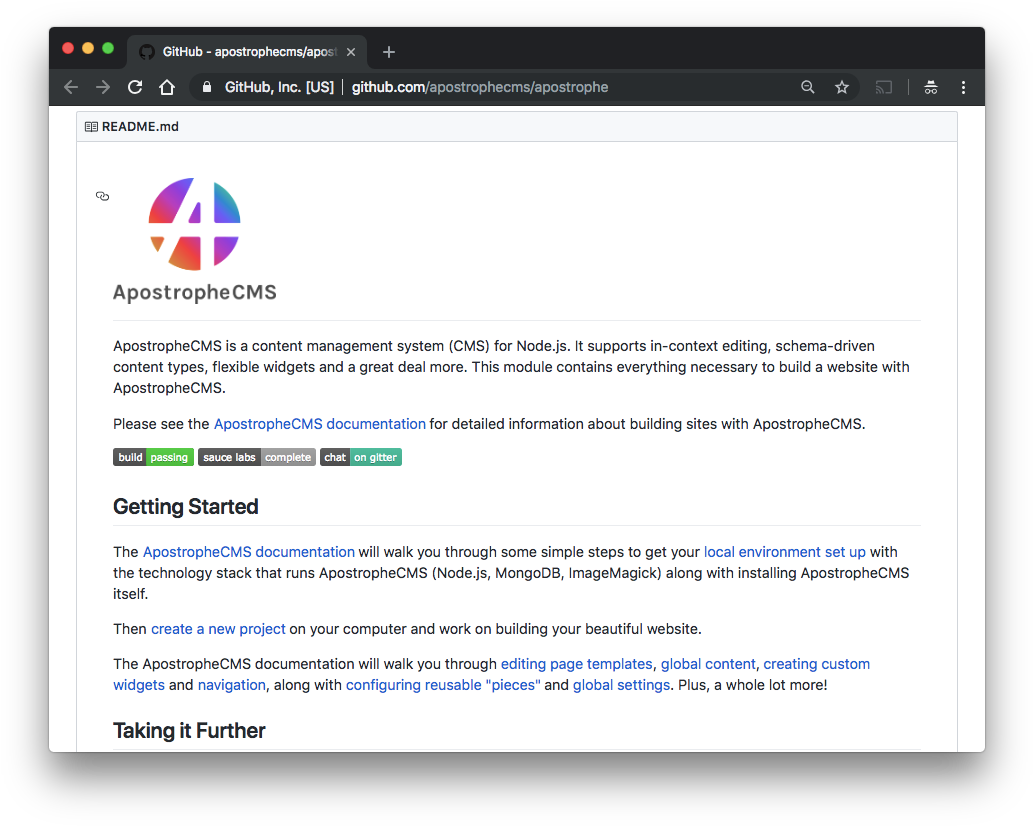This screenshot has width=1033, height=826.
Task: Click the sauce labs complete badge
Action: (257, 457)
